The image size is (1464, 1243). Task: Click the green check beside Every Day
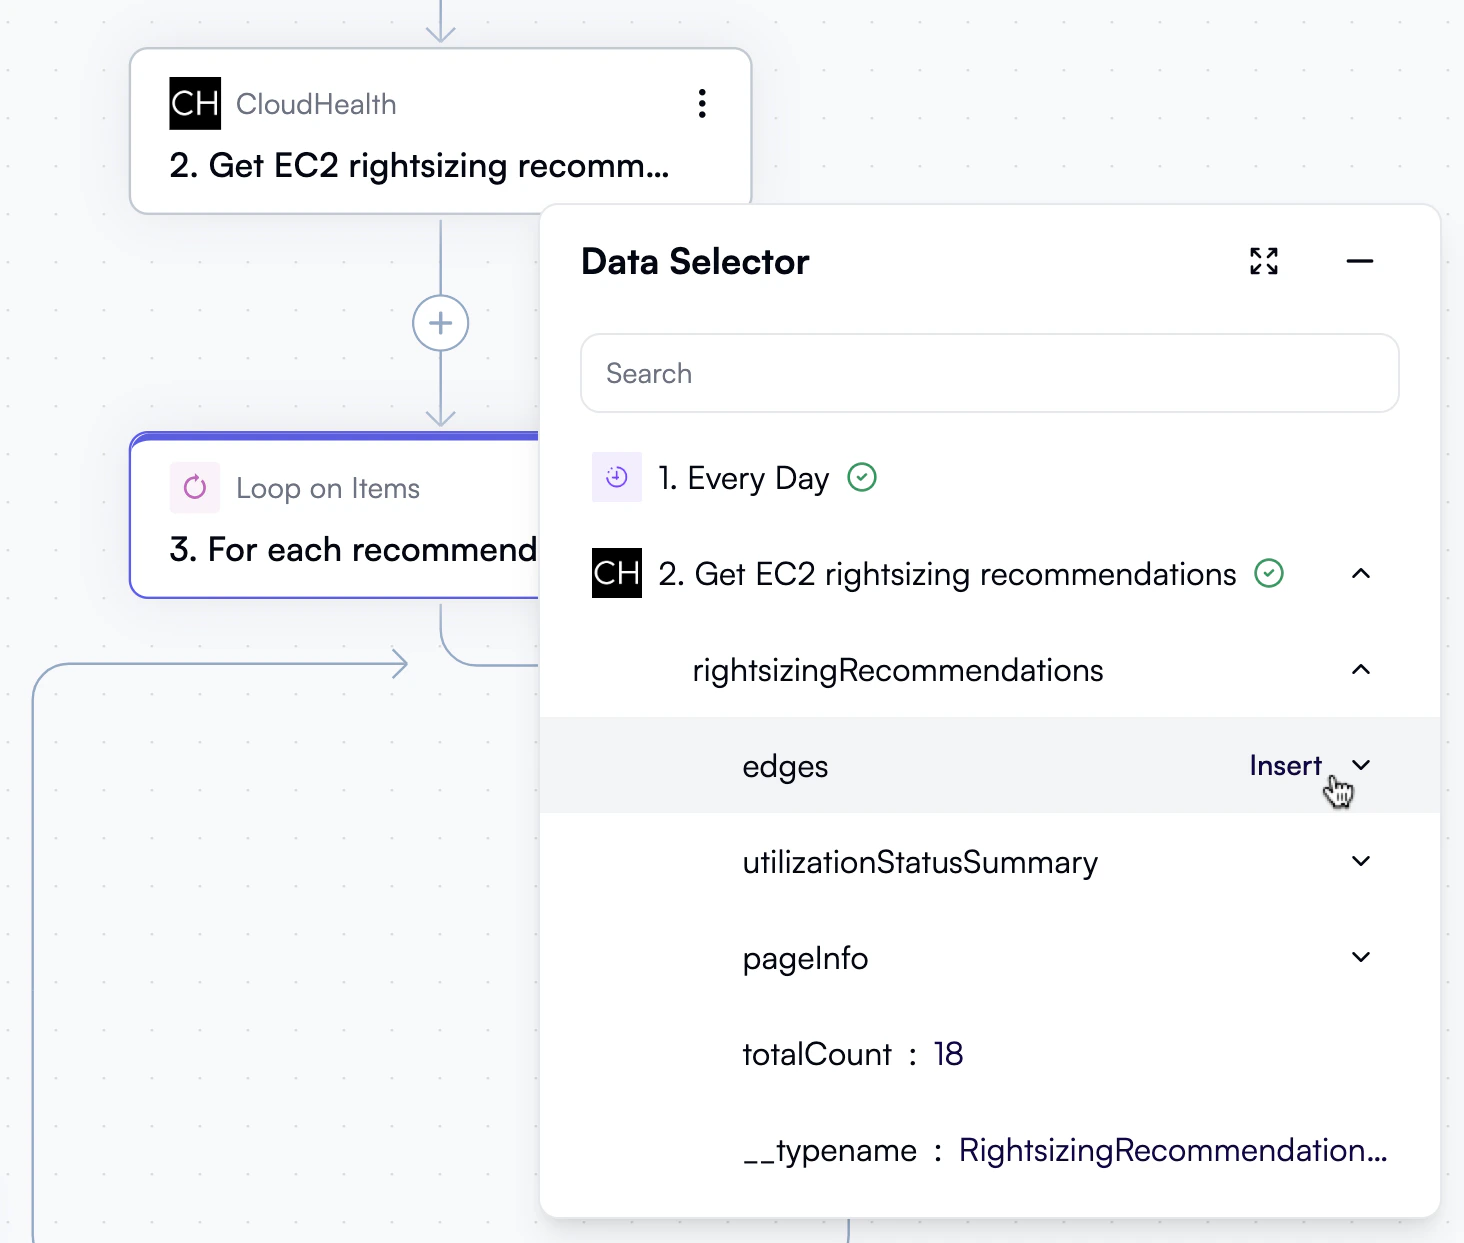(862, 478)
